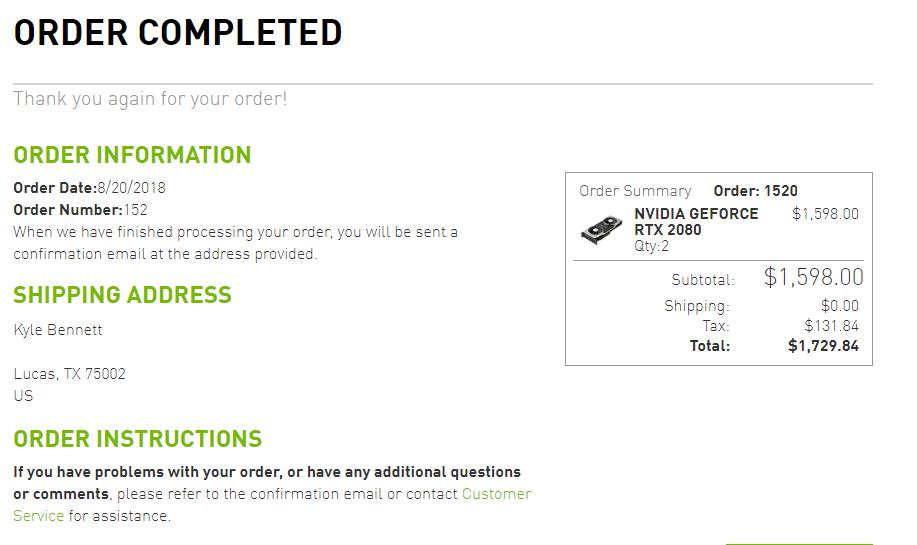The image size is (917, 545).
Task: Click the Order Number value 152
Action: tap(135, 210)
